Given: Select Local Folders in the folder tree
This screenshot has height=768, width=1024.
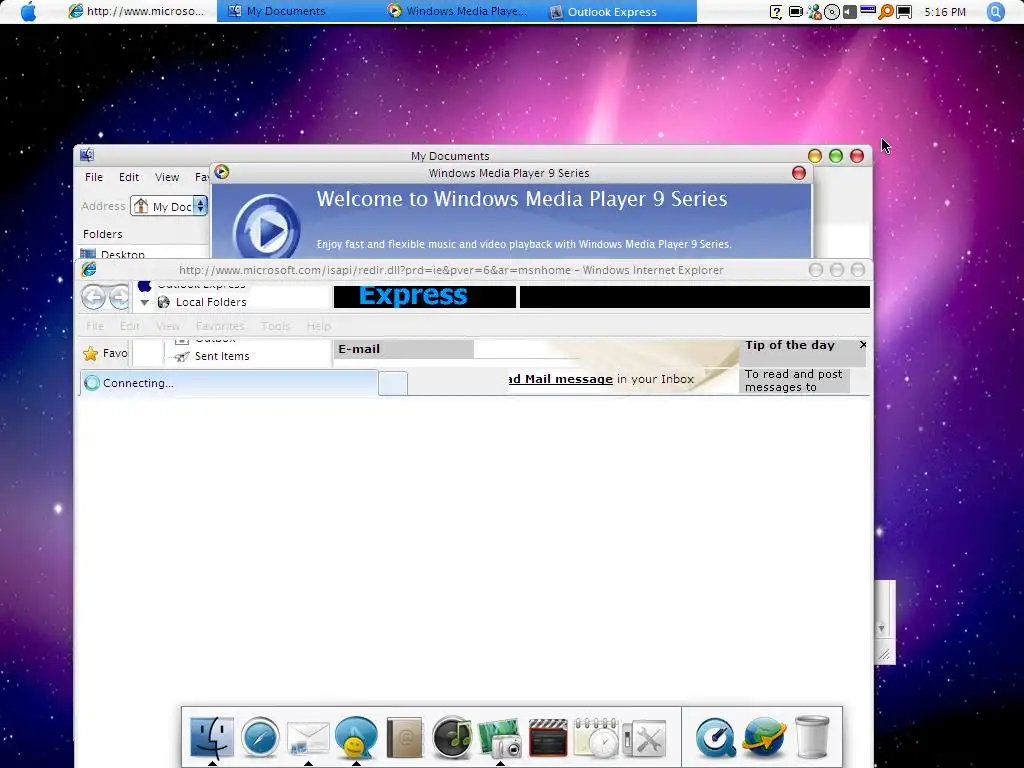Looking at the screenshot, I should pos(211,302).
